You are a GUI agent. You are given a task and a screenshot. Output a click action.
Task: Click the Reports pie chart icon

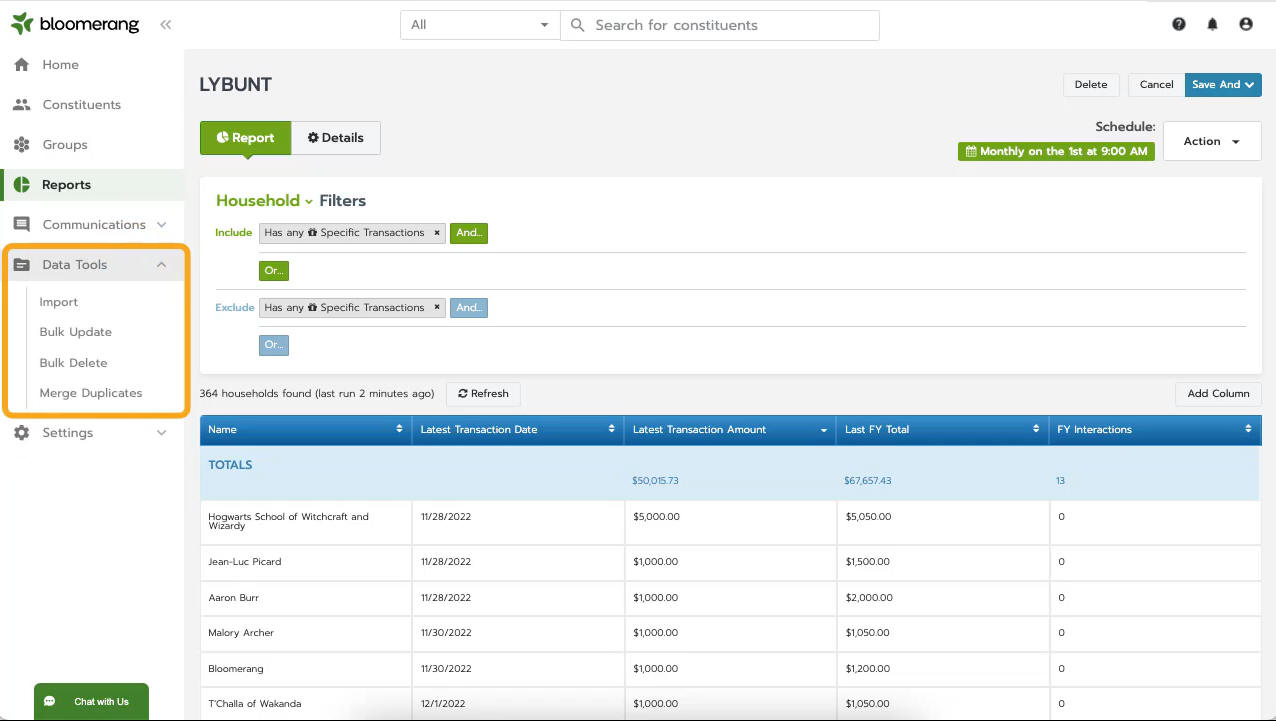click(21, 185)
